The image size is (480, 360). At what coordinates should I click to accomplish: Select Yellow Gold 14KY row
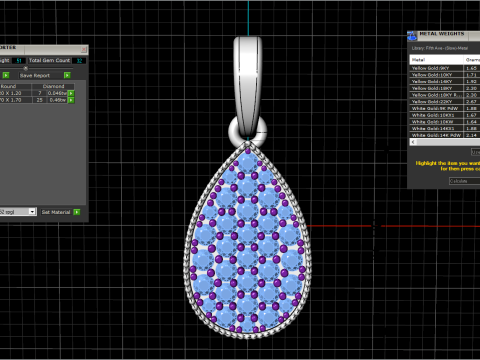point(445,81)
